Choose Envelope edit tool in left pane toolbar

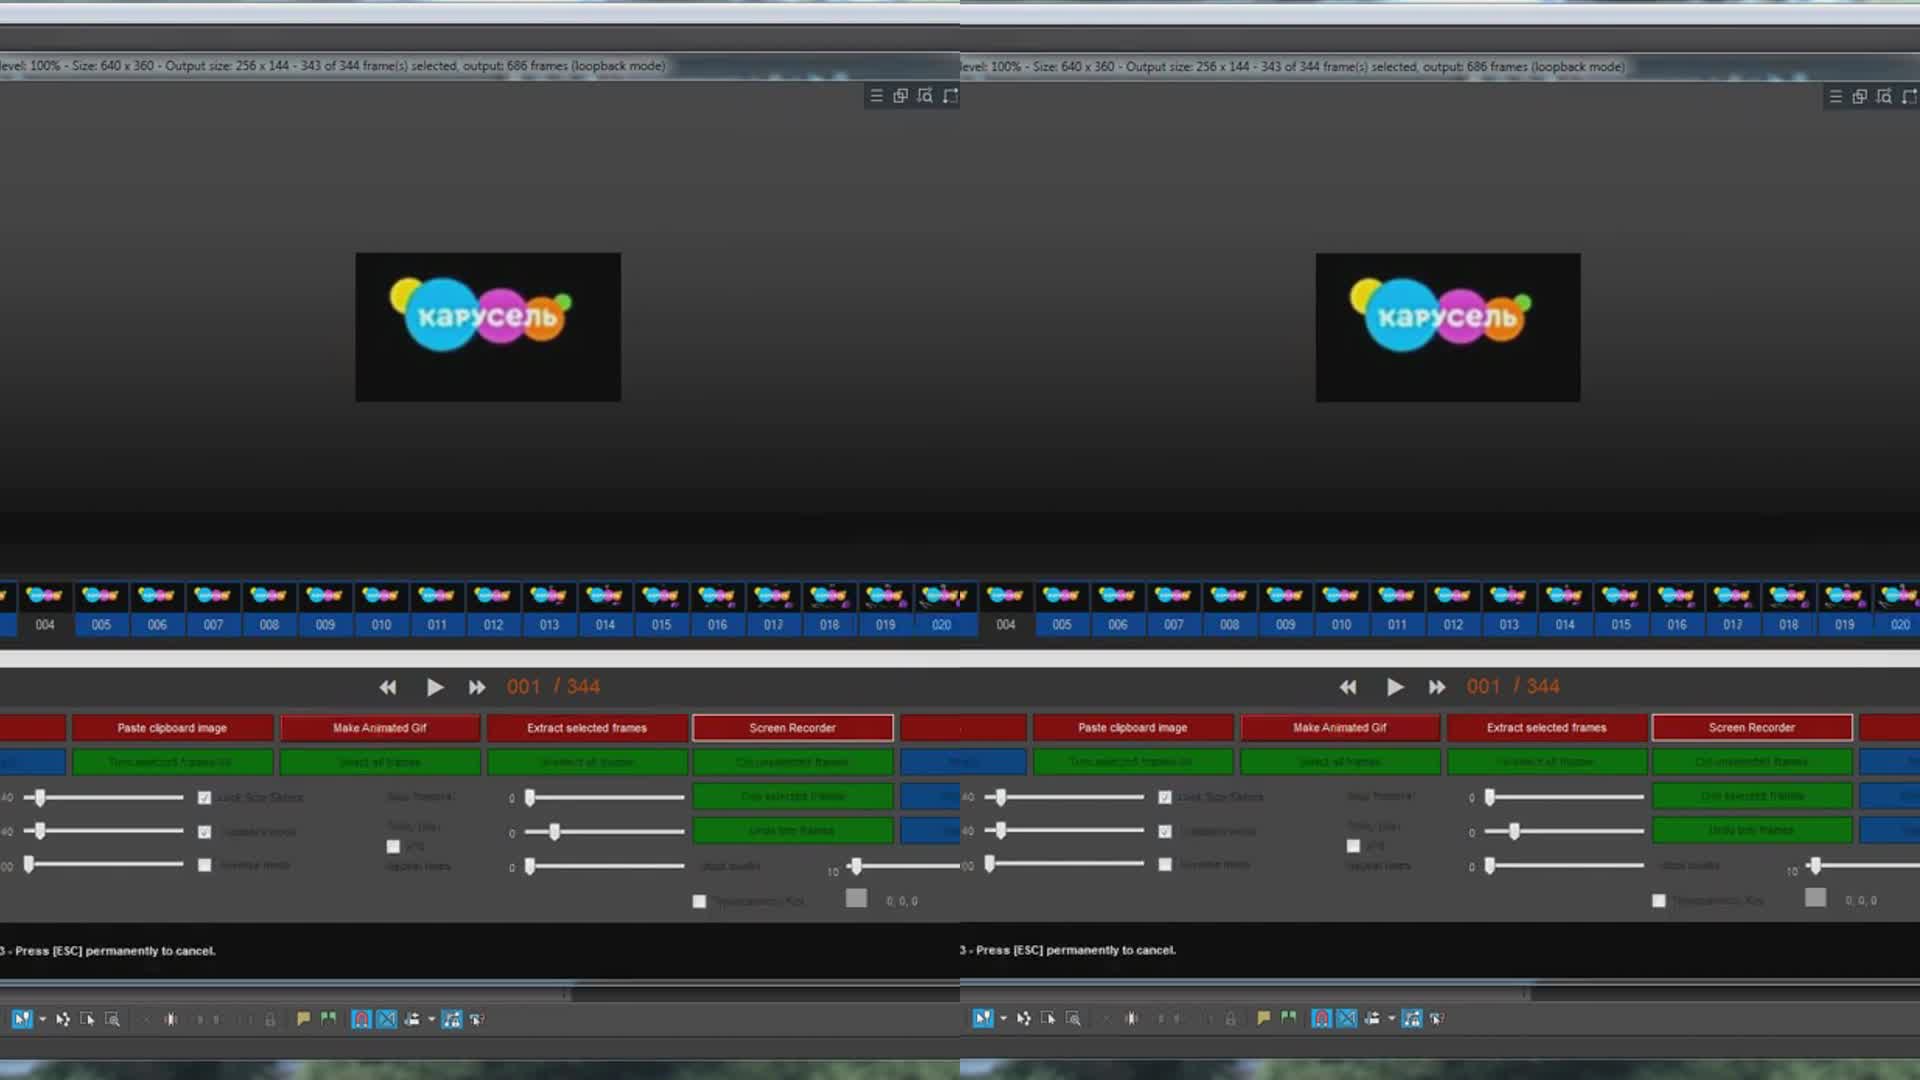(x=63, y=1019)
